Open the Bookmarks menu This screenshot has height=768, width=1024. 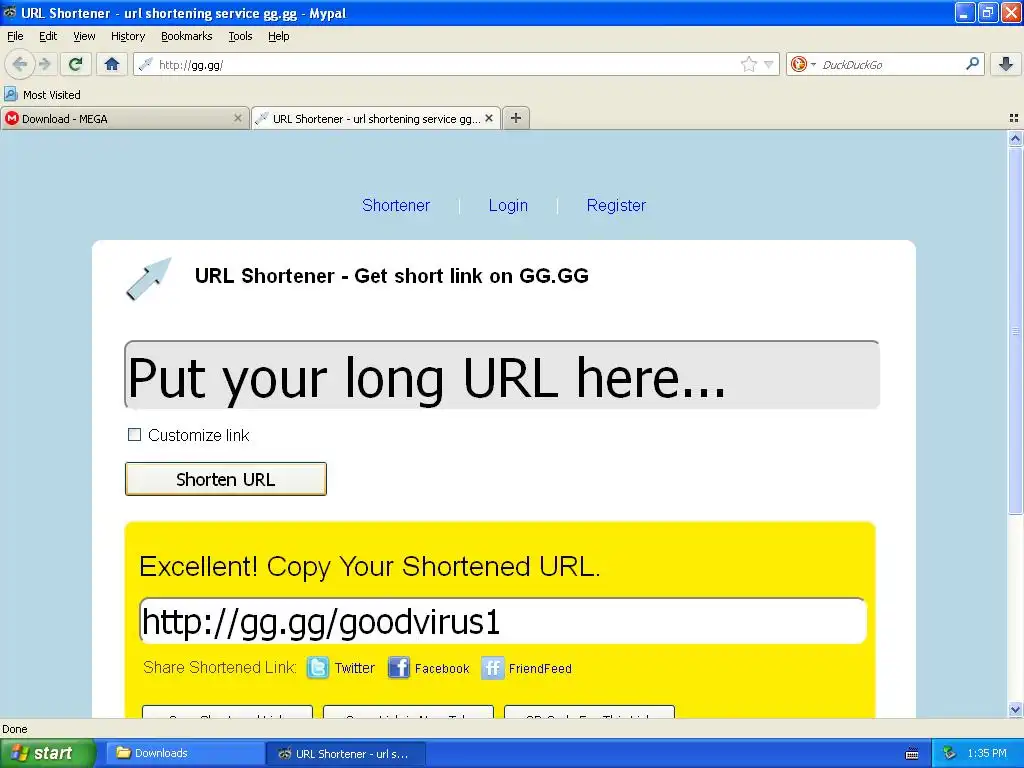click(186, 36)
